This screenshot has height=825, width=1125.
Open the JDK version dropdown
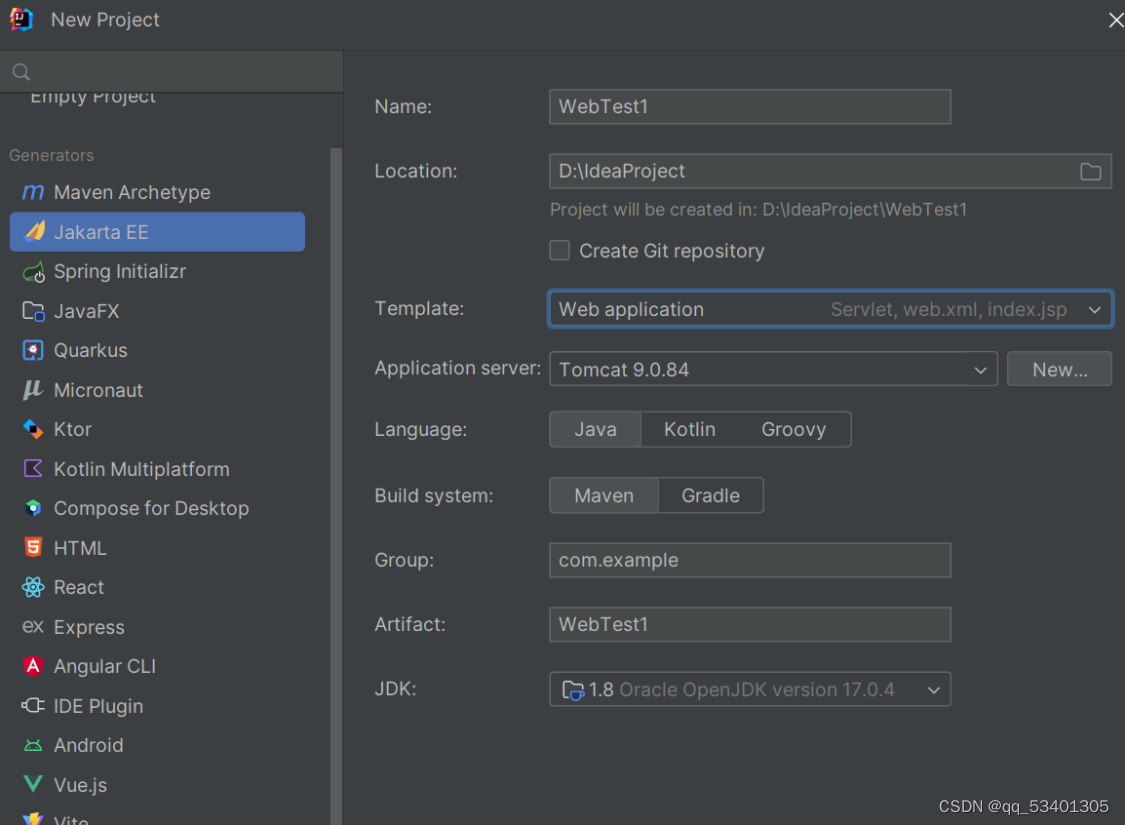point(750,689)
